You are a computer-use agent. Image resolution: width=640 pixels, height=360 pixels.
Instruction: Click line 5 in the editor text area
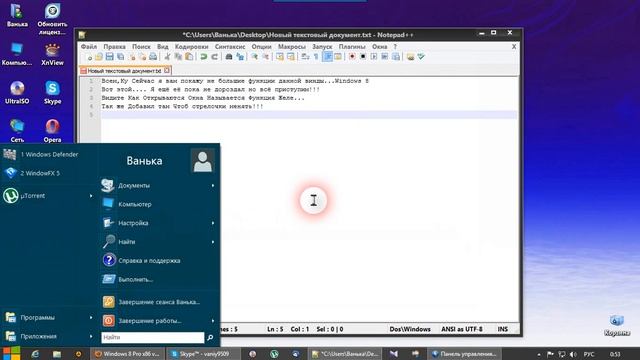pyautogui.click(x=309, y=115)
